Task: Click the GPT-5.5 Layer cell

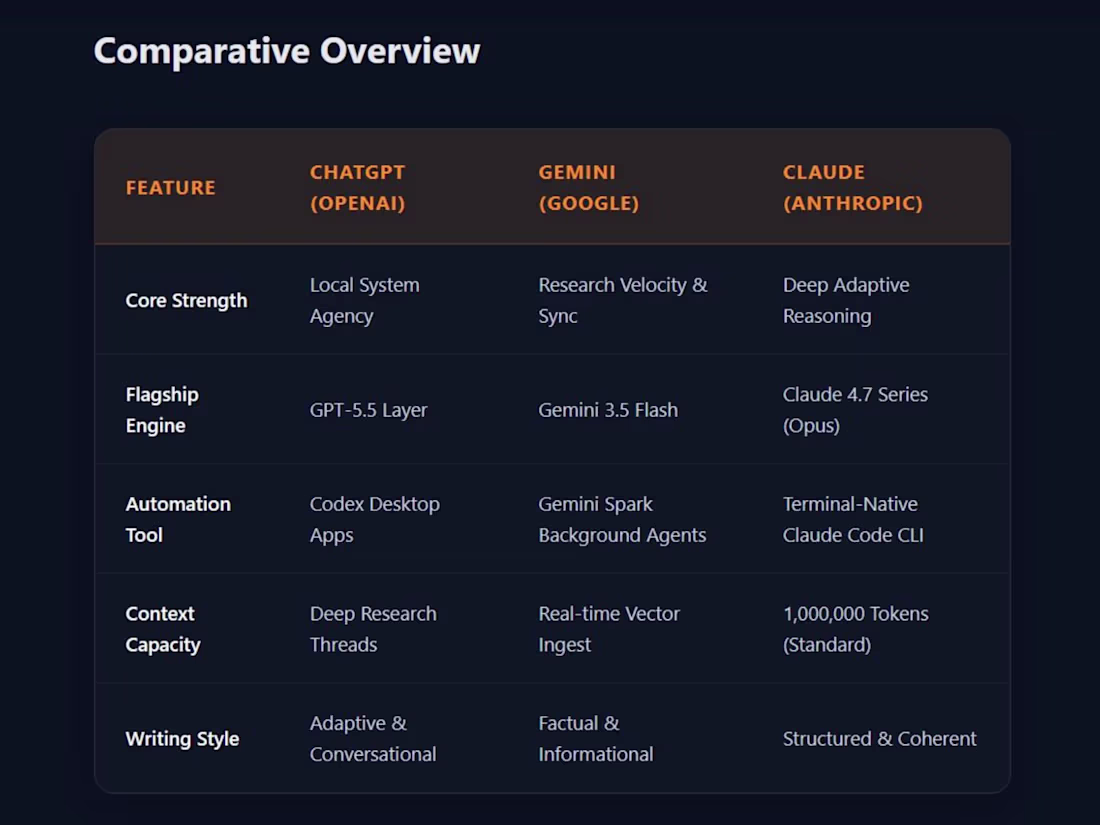Action: (368, 410)
